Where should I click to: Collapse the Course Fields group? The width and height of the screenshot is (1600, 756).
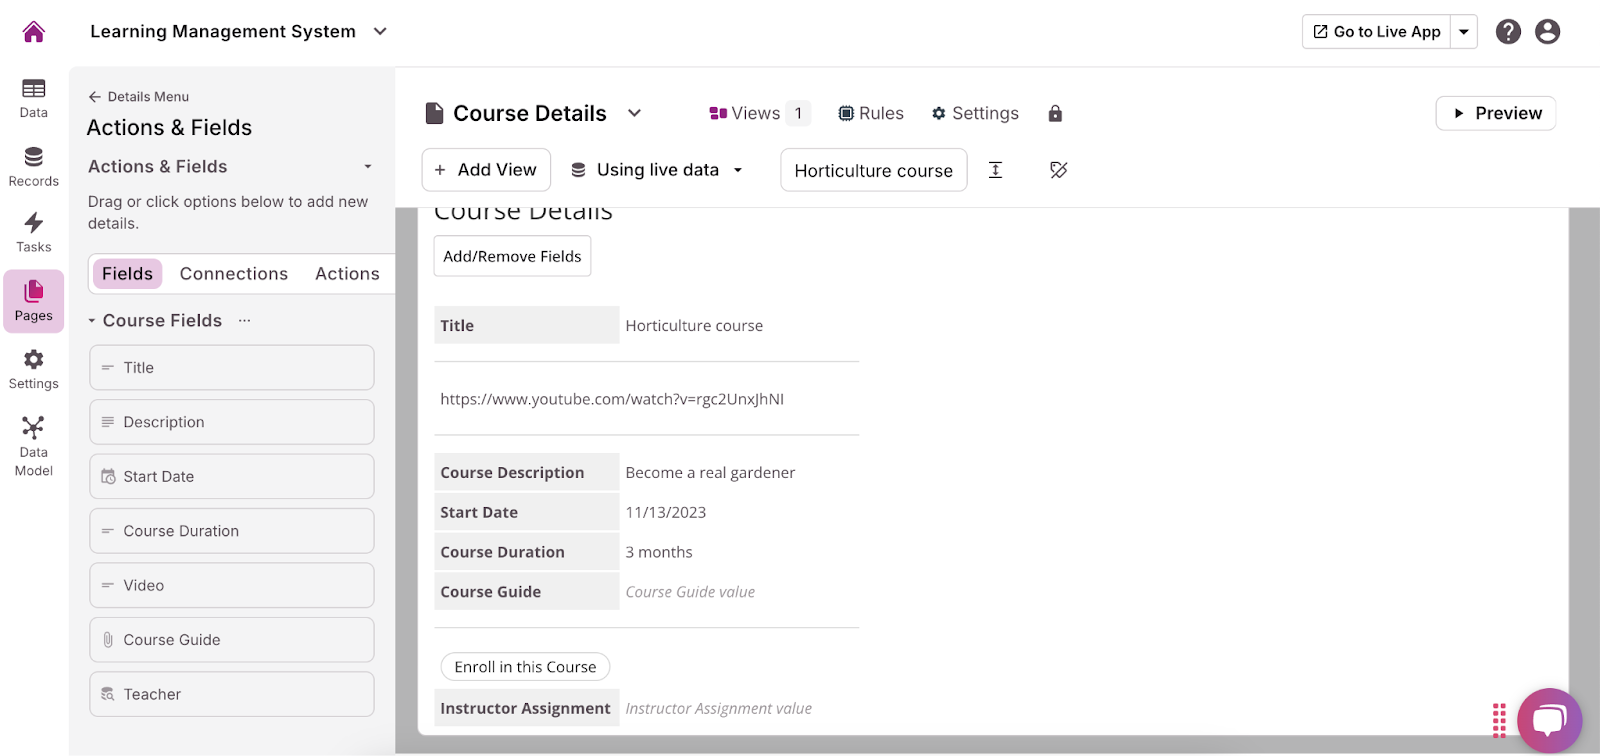point(92,321)
